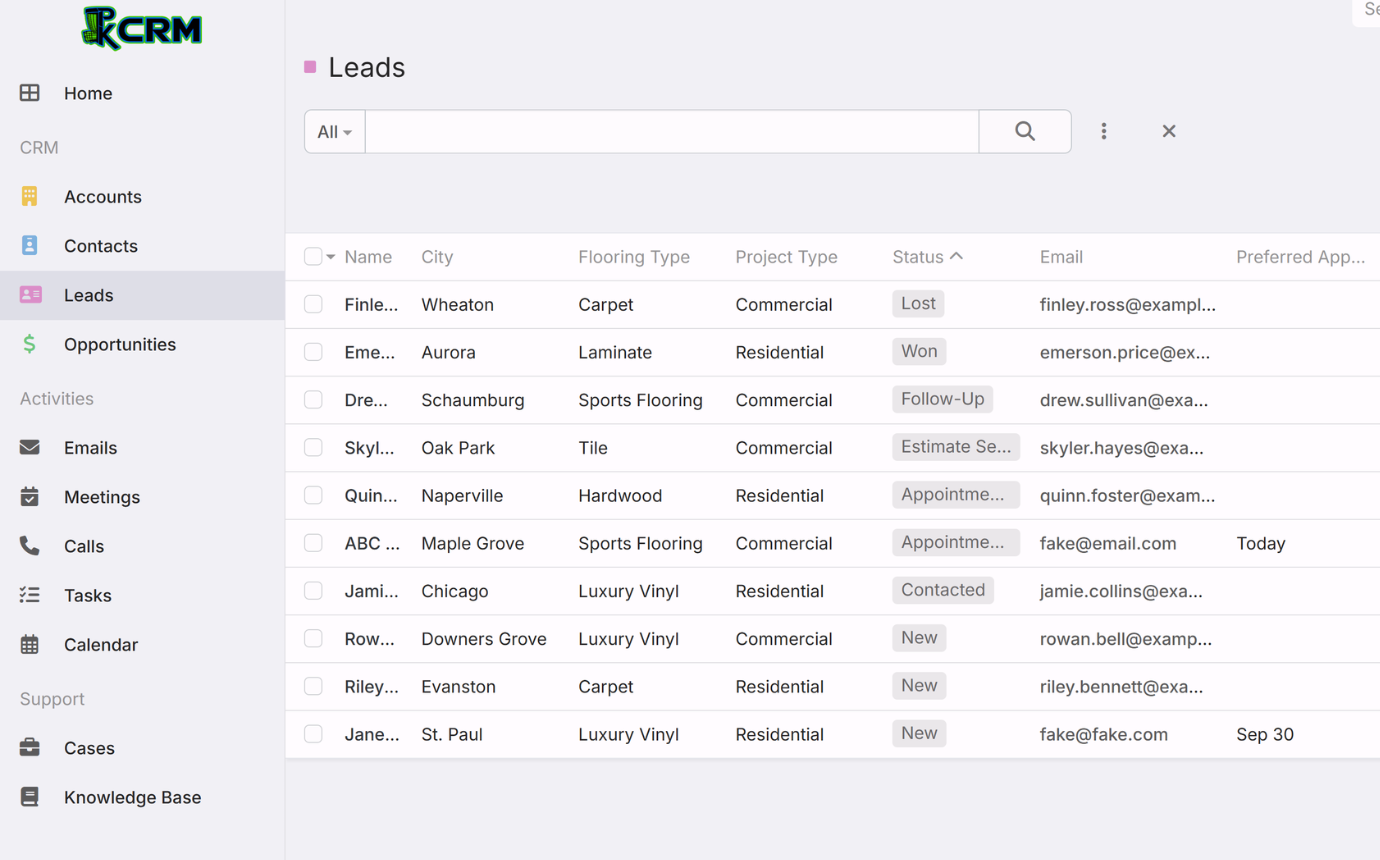The width and height of the screenshot is (1380, 860).
Task: Click the Estimate Se... status badge
Action: 956,447
